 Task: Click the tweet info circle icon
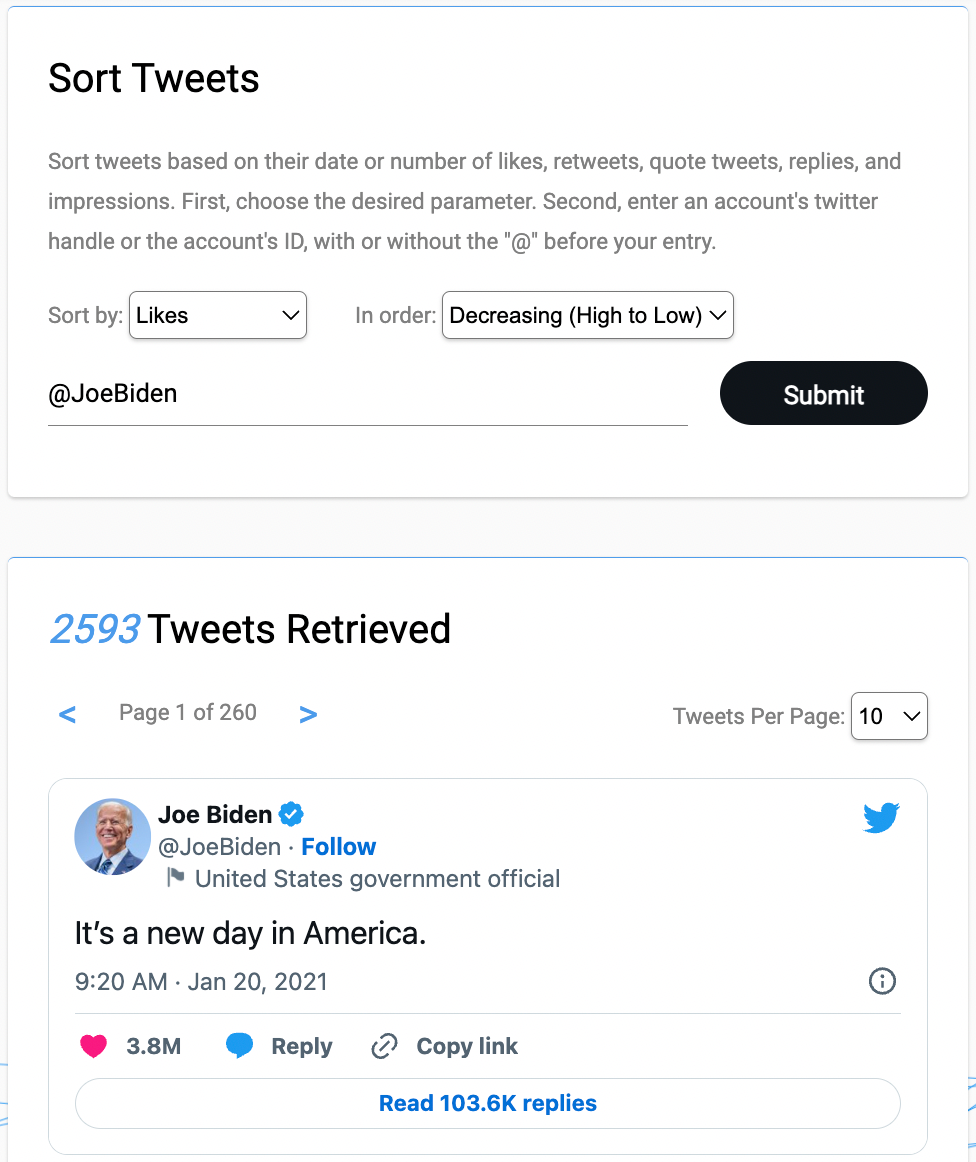tap(882, 981)
